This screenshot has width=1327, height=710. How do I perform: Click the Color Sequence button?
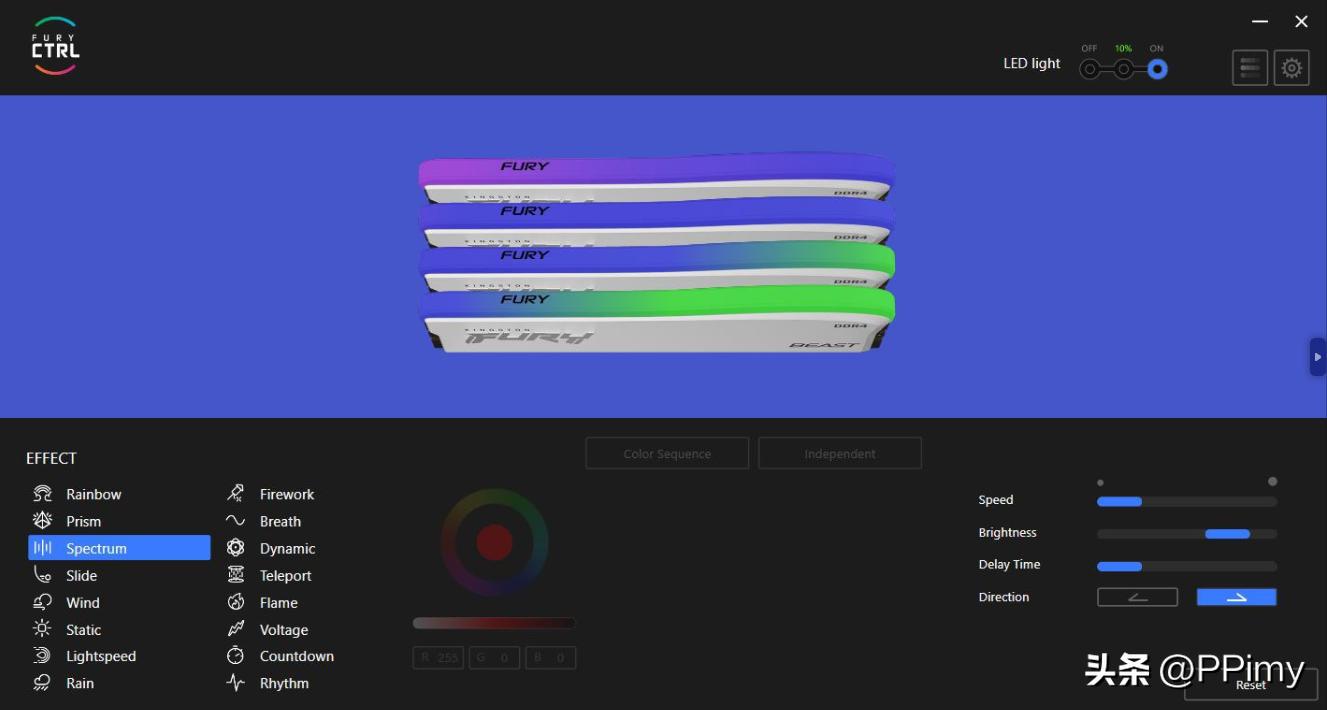coord(667,453)
